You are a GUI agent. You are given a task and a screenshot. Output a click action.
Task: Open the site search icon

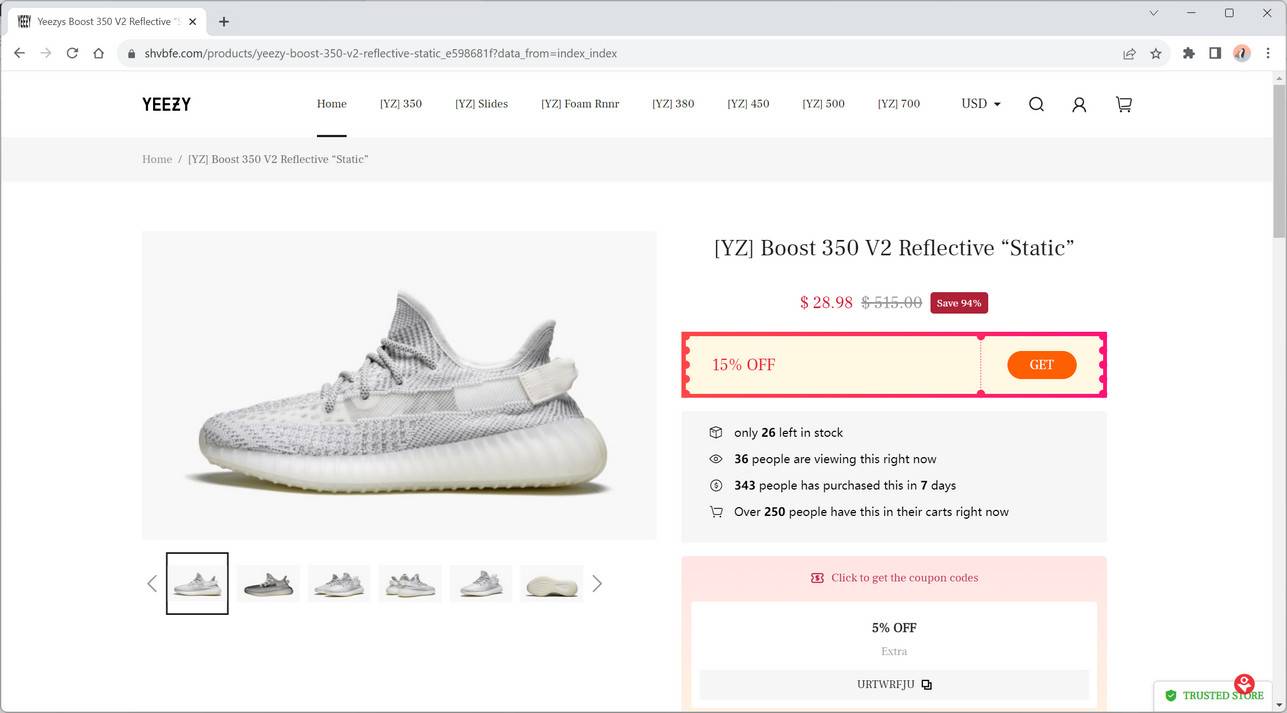(x=1036, y=104)
